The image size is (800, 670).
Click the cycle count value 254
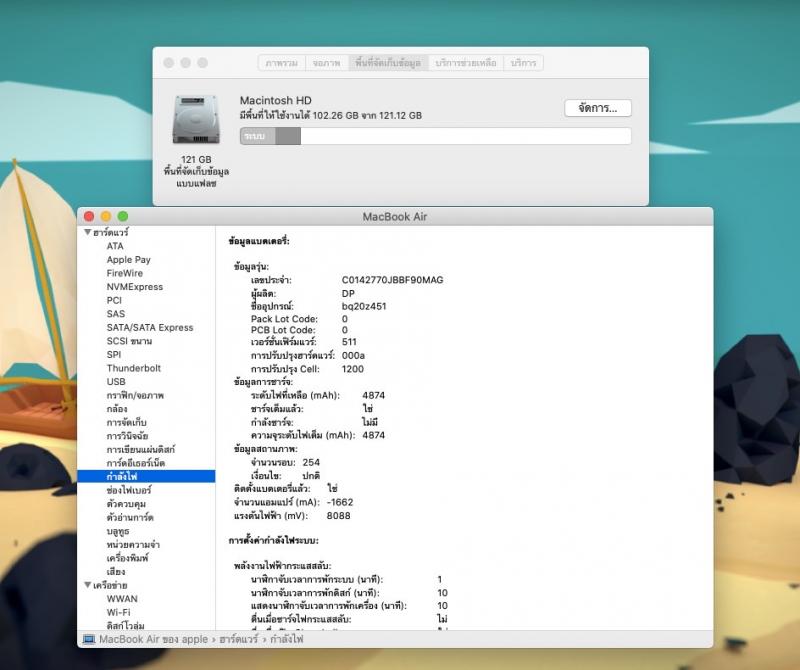[311, 462]
